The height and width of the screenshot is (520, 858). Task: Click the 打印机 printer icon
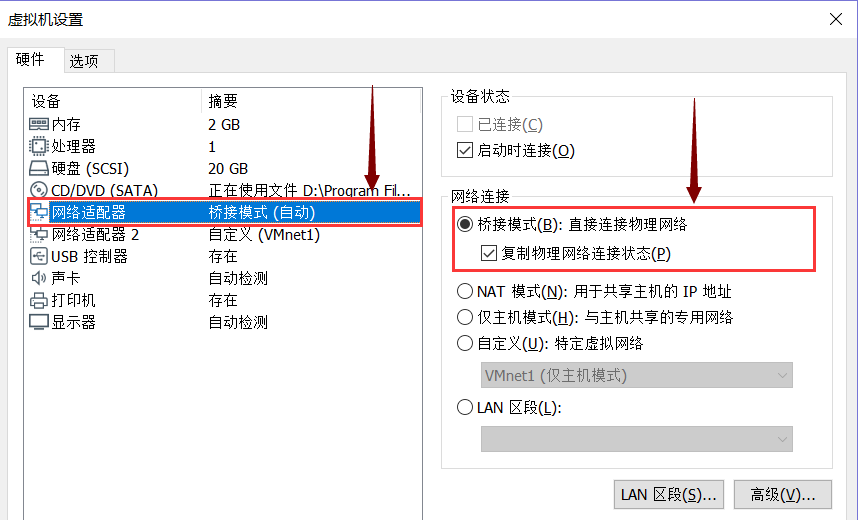click(39, 300)
